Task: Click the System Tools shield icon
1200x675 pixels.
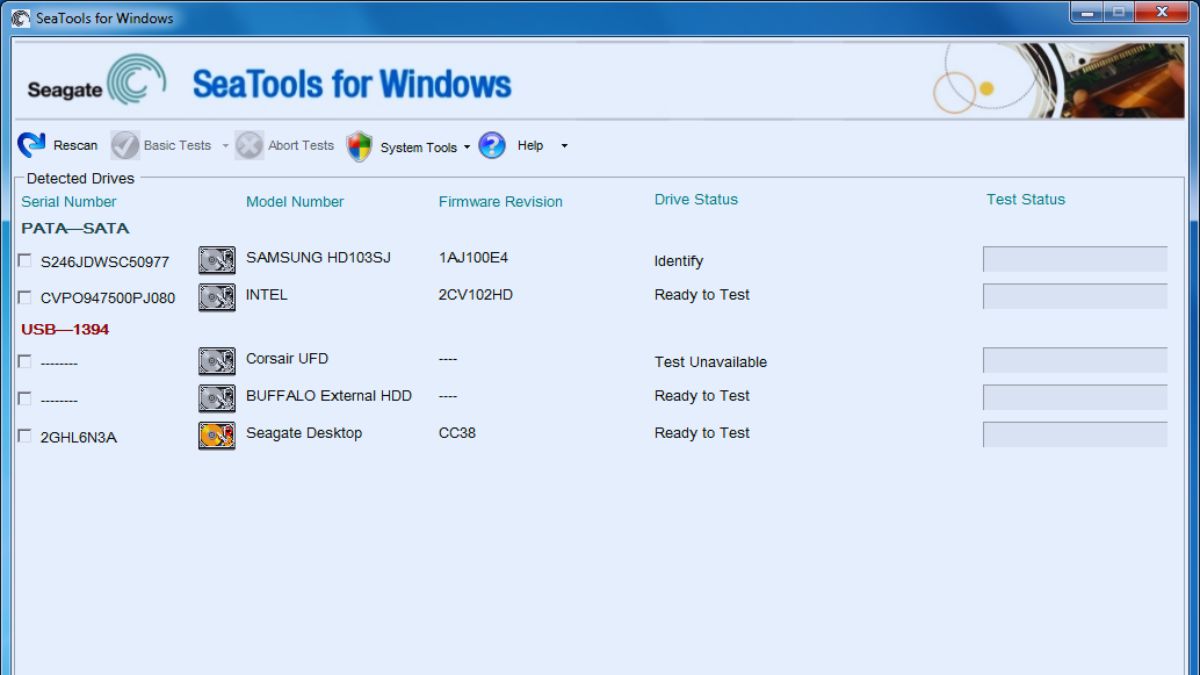Action: click(x=359, y=147)
